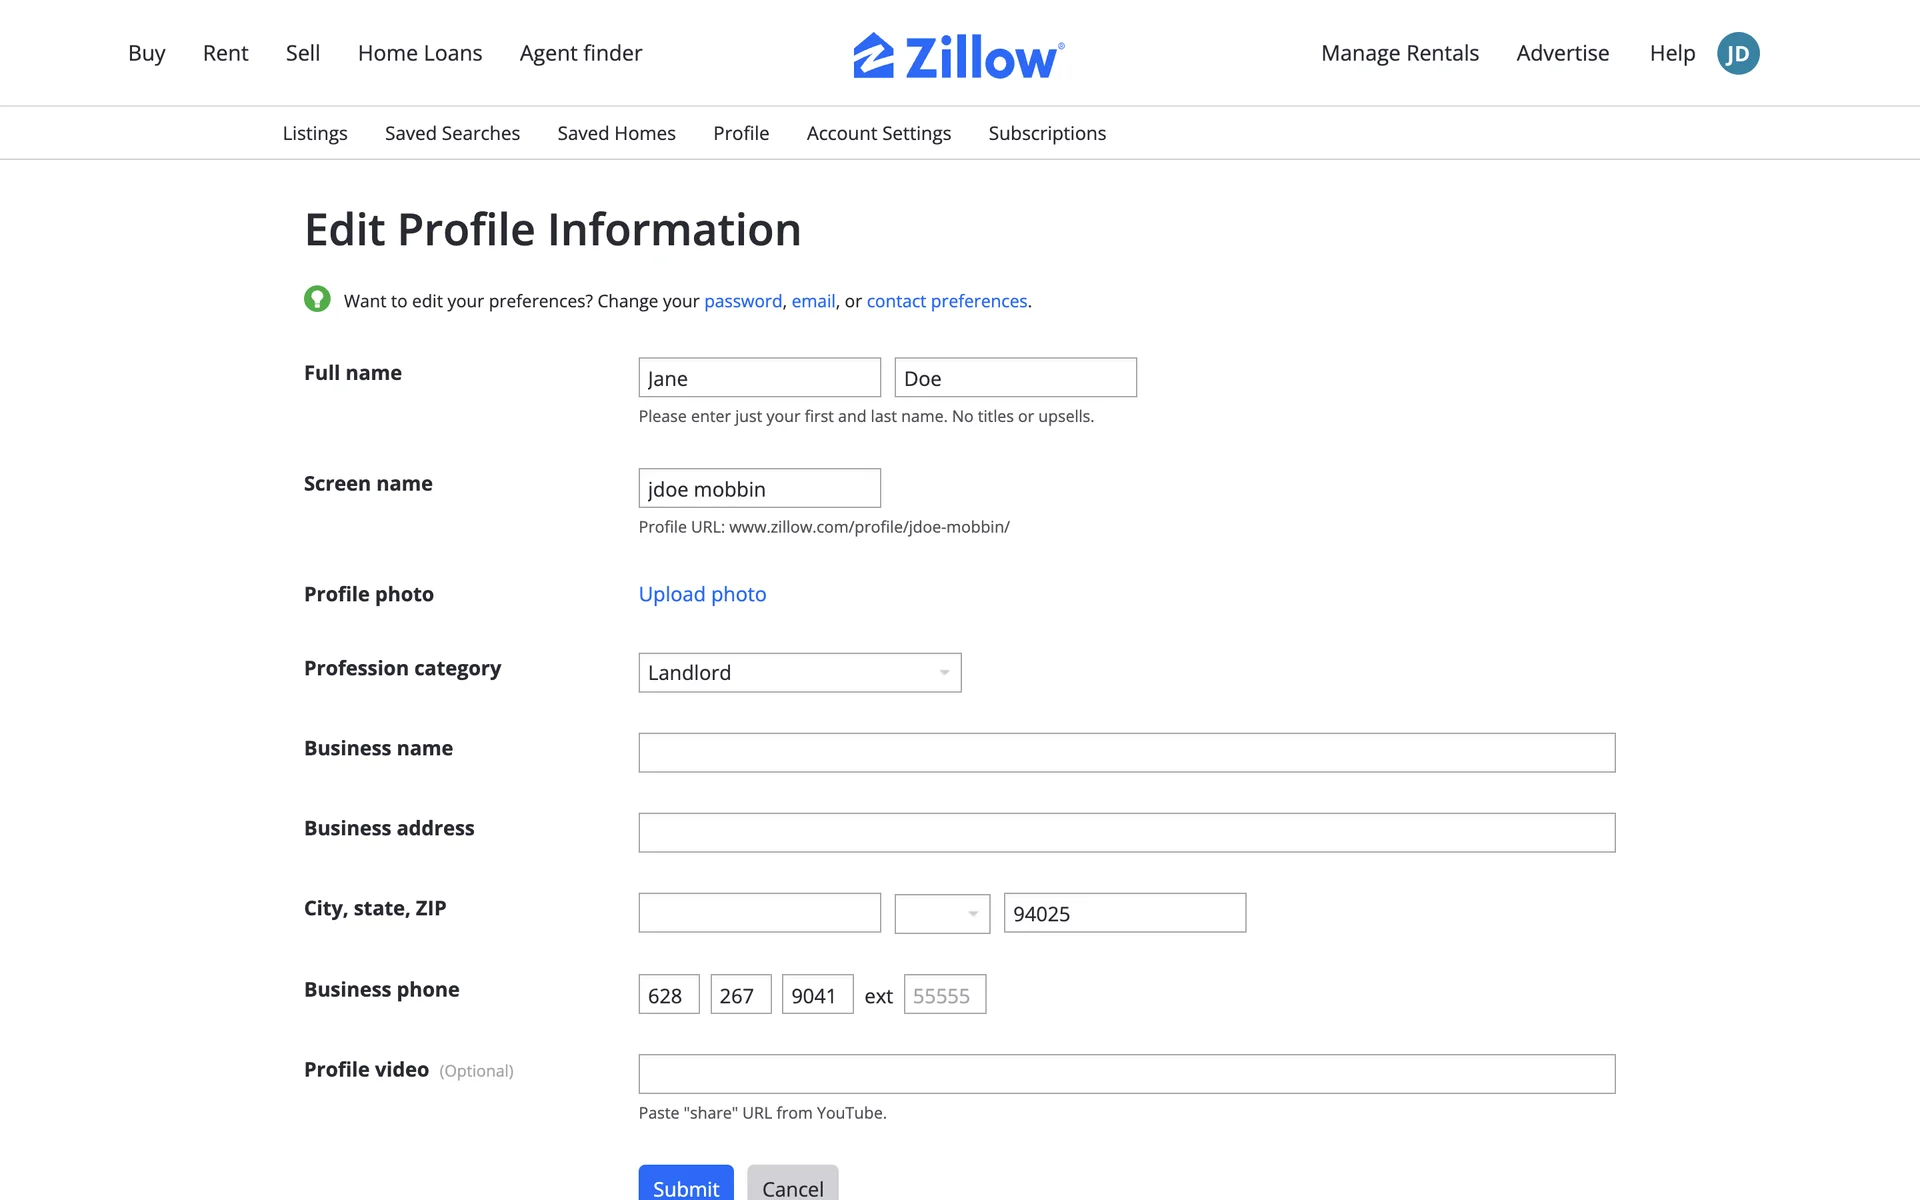Open the Buy menu
1920x1200 pixels.
(146, 53)
